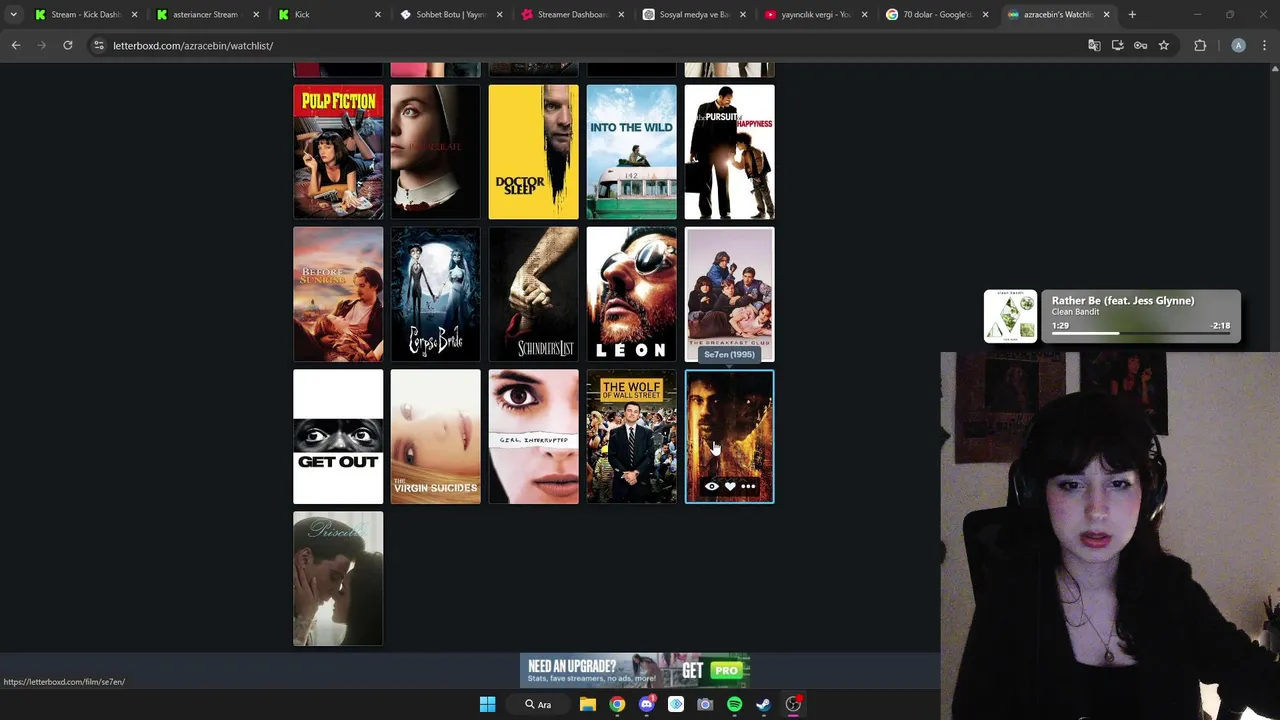The height and width of the screenshot is (720, 1280).
Task: Open Steam from the taskbar
Action: tap(763, 704)
